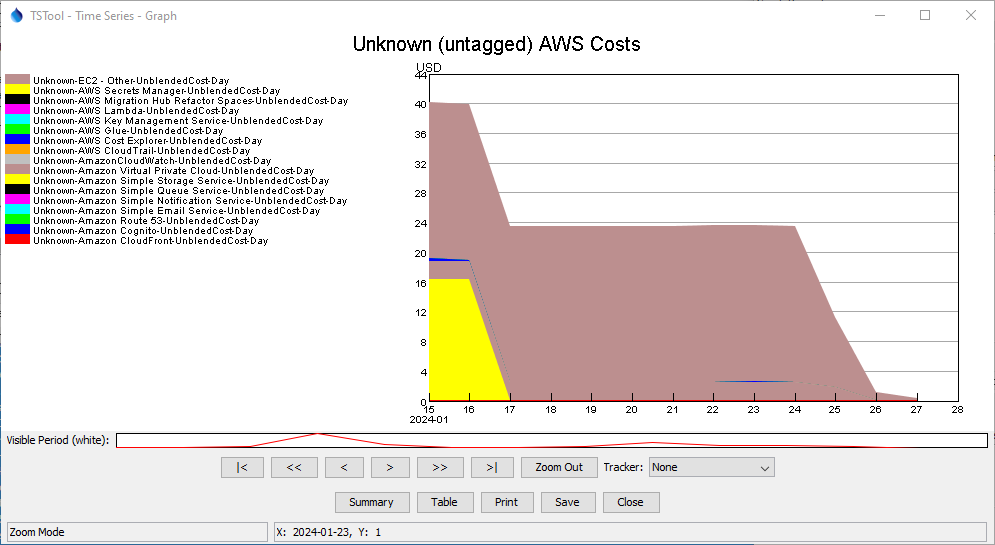Click the Unknown-Amazon Route 53 legend label

tap(146, 221)
